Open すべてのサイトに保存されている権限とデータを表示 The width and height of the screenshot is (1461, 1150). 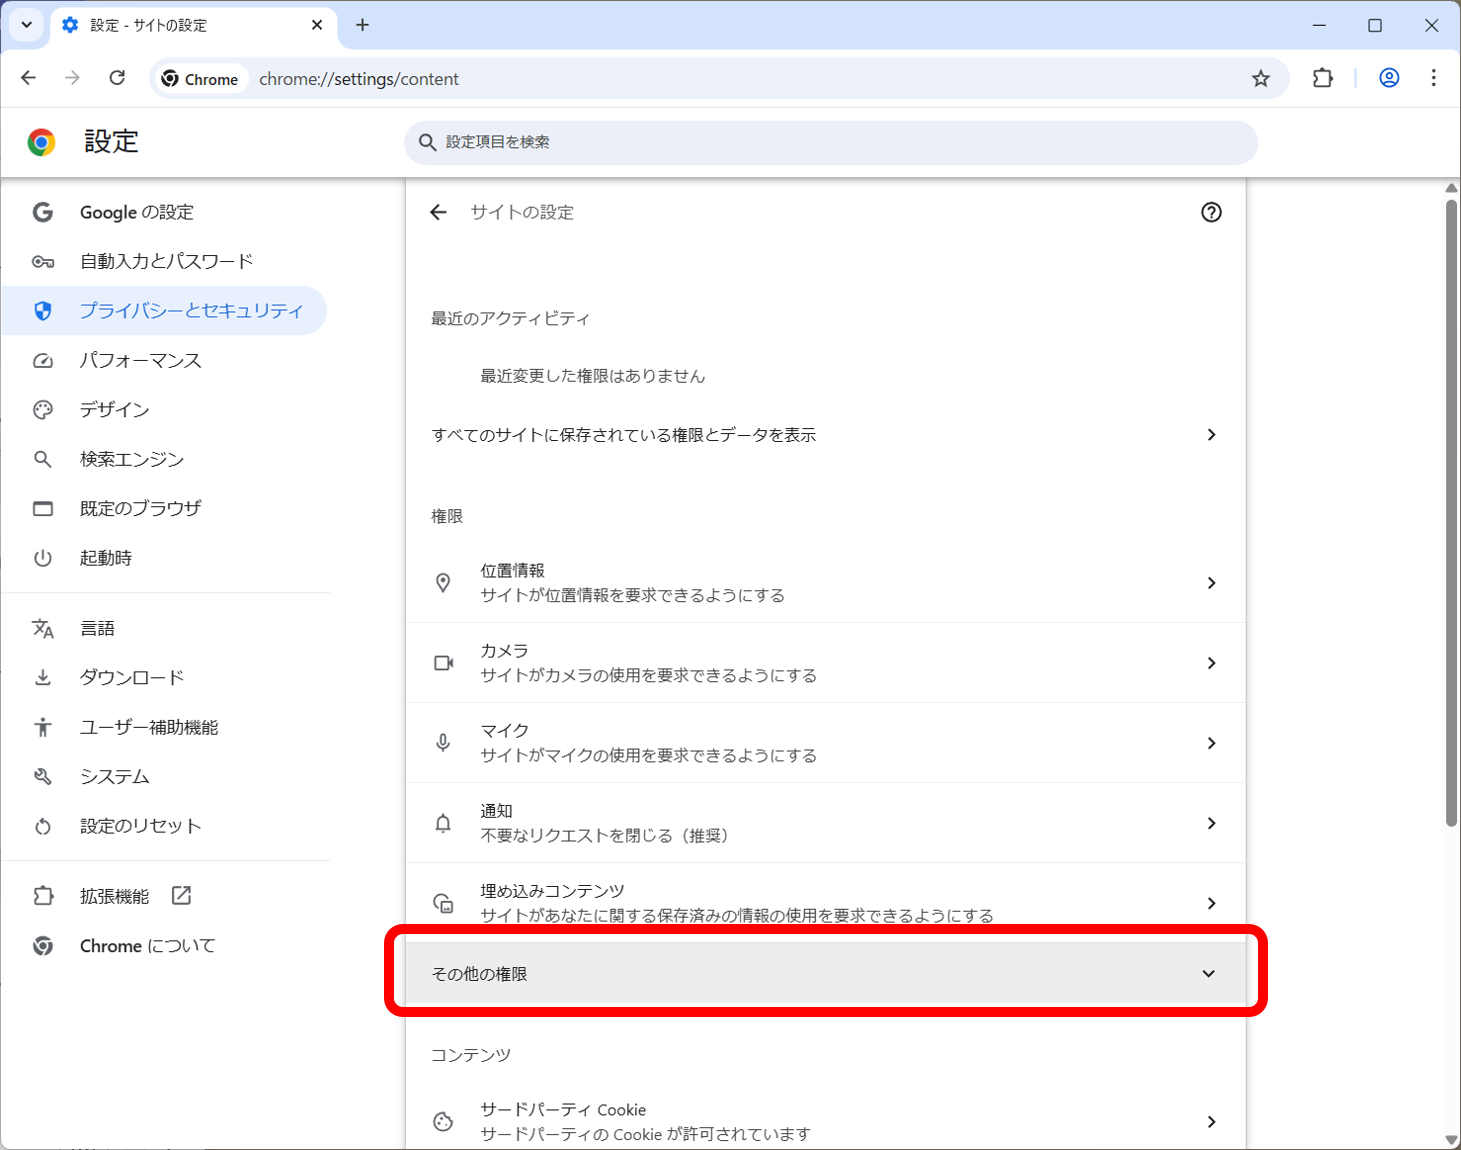pos(826,435)
